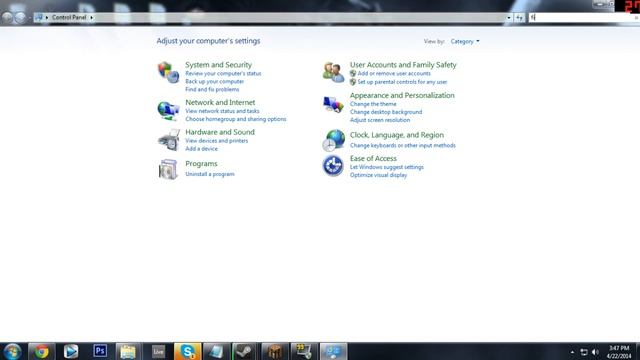Screen dimensions: 640x360
Task: Open Back up your computer link
Action: click(214, 81)
